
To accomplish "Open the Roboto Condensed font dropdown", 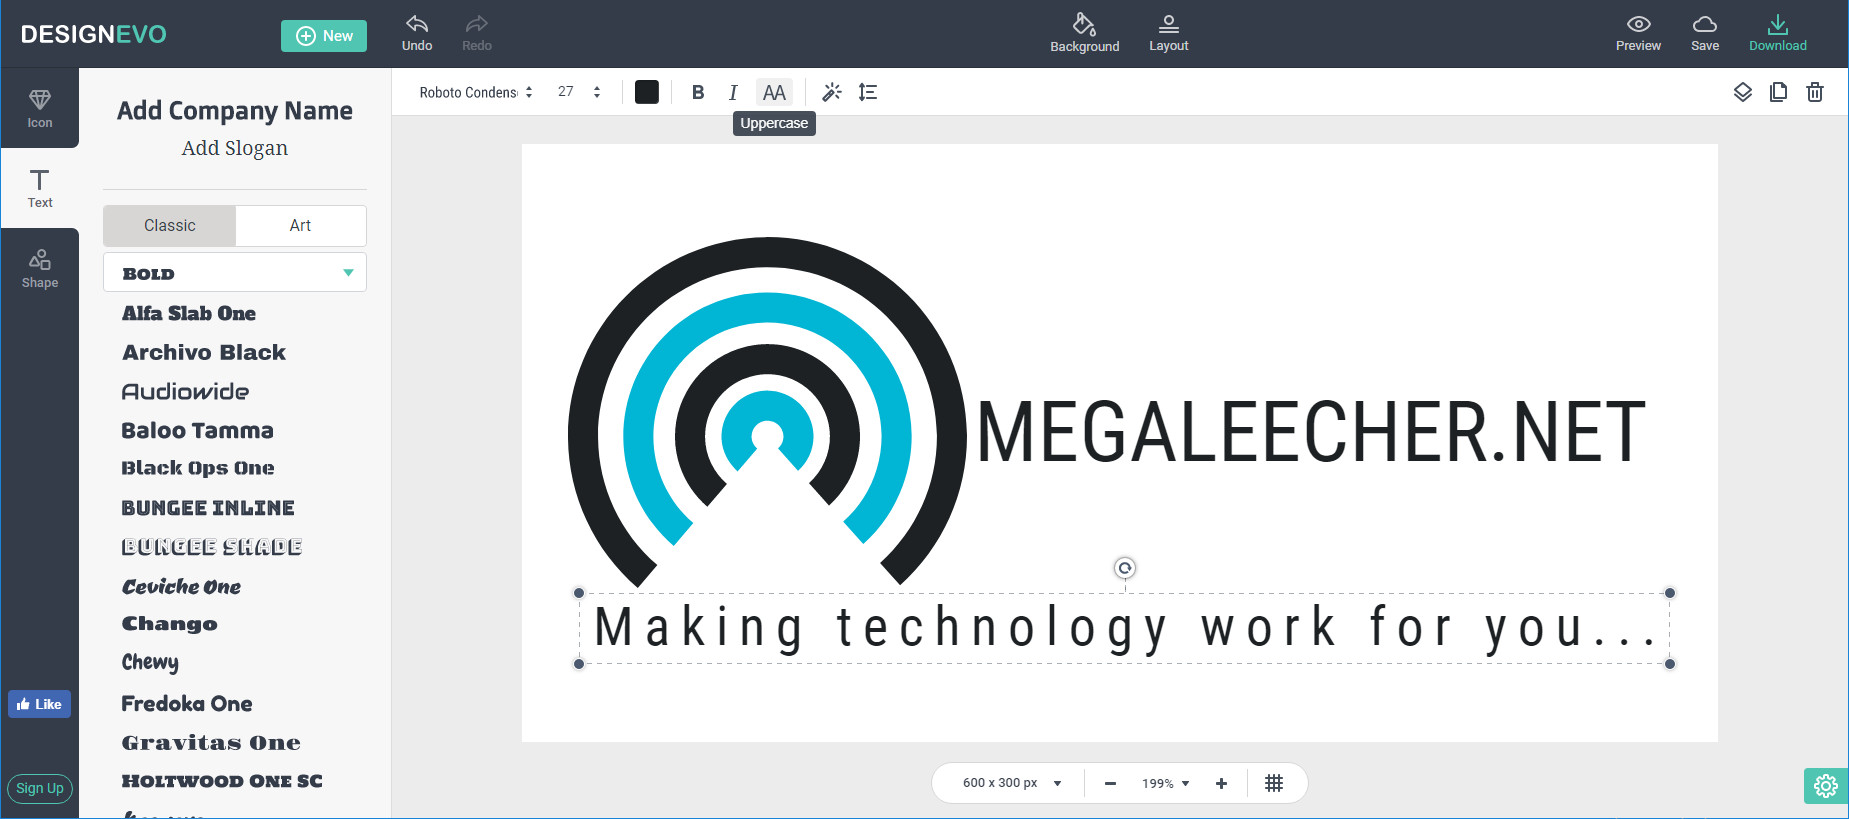I will pyautogui.click(x=476, y=92).
